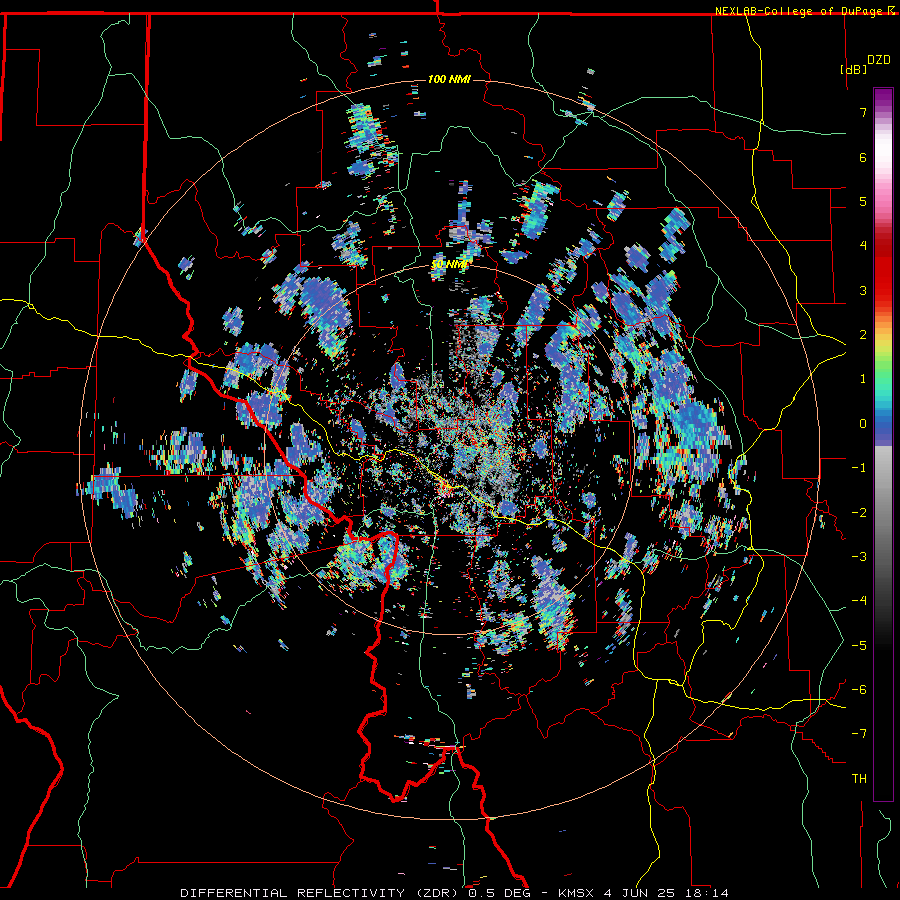Click the legend label 1
The height and width of the screenshot is (900, 900).
click(x=863, y=379)
